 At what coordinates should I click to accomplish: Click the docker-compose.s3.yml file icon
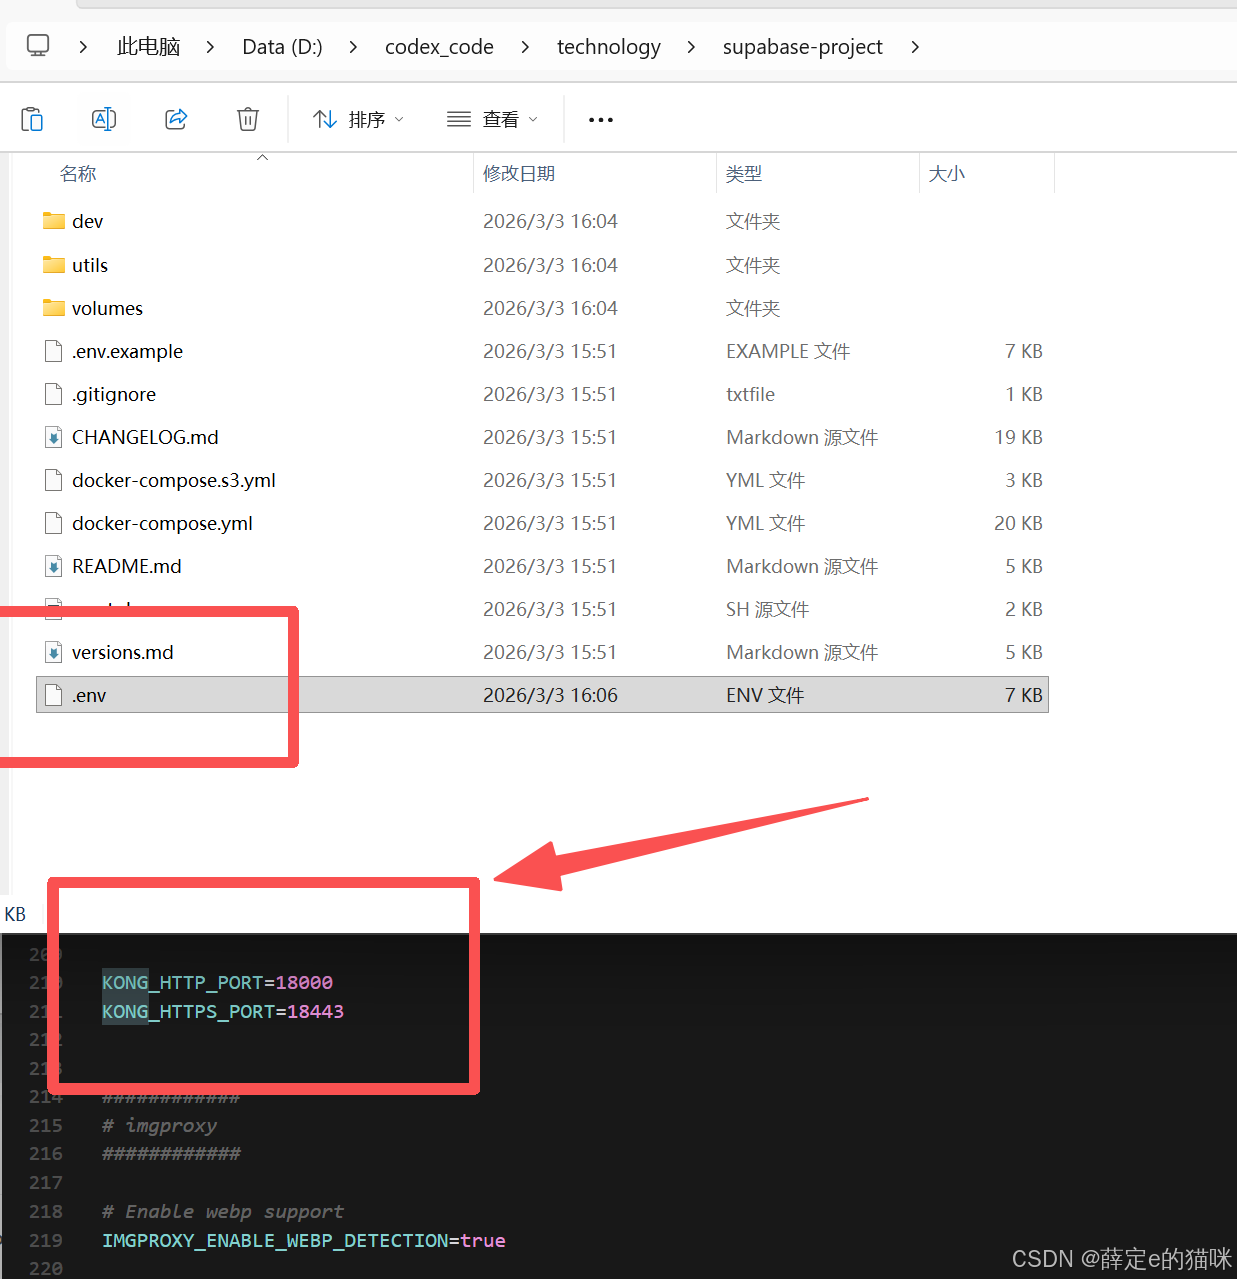click(x=54, y=480)
